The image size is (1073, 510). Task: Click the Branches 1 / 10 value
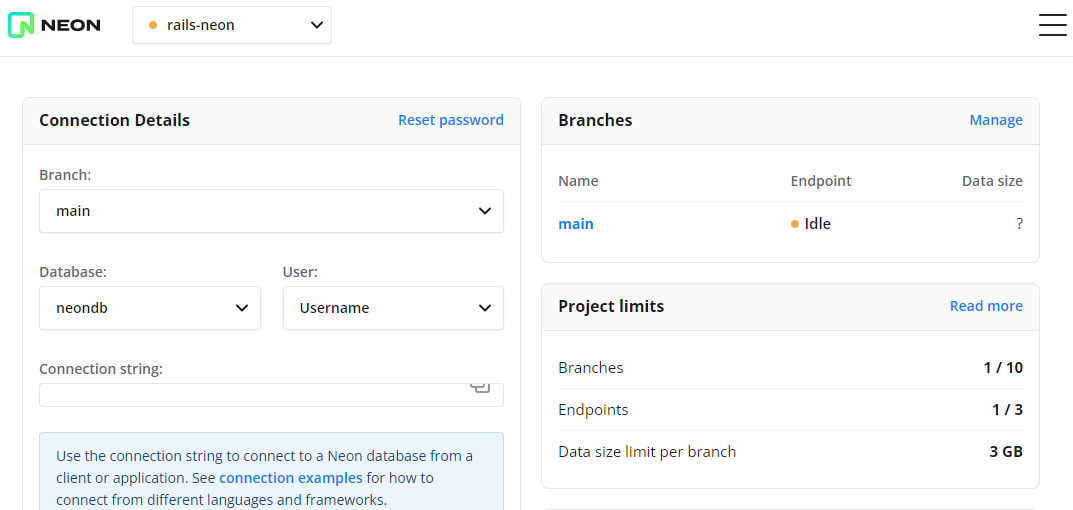[x=1003, y=368]
